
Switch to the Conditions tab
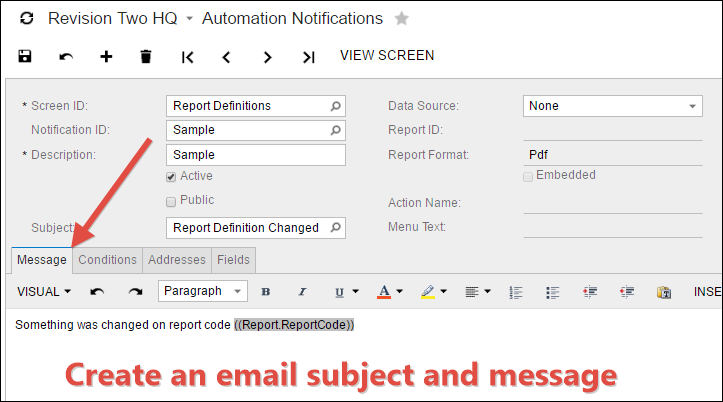(x=108, y=260)
